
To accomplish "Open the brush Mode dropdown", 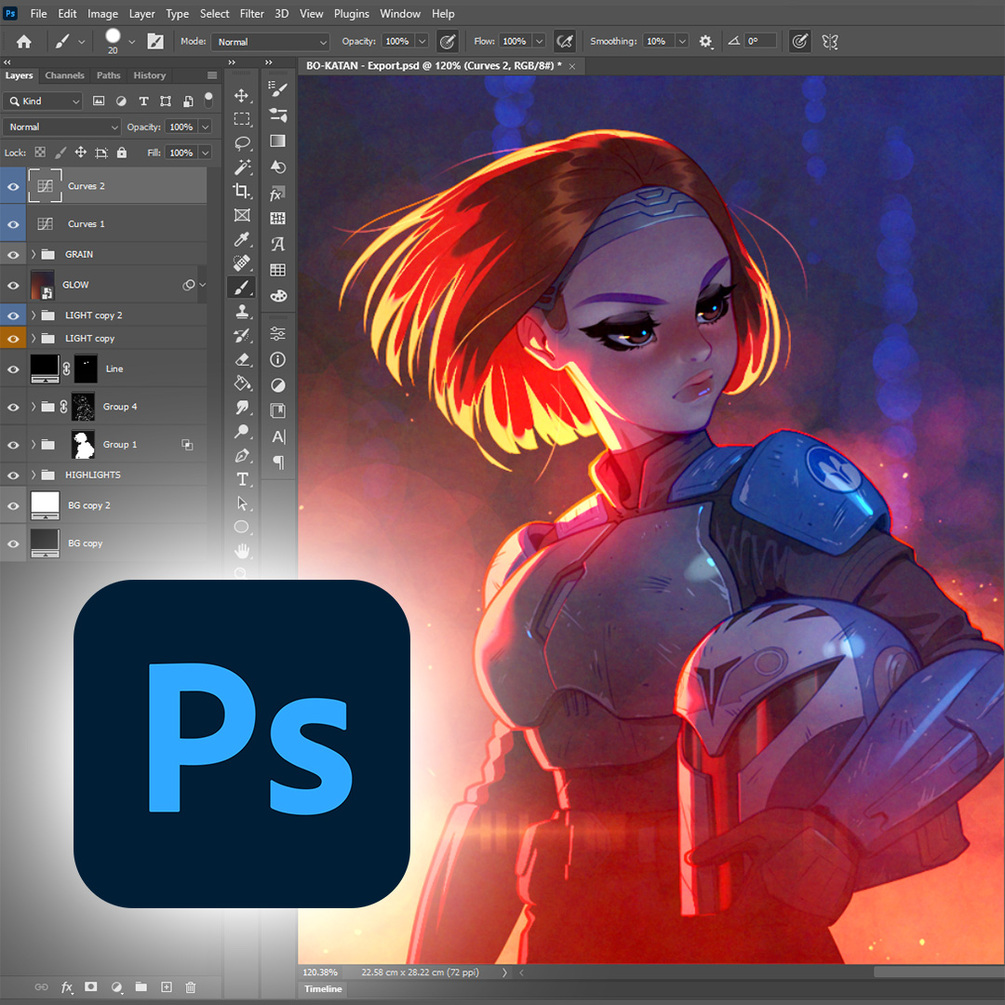I will pyautogui.click(x=270, y=42).
